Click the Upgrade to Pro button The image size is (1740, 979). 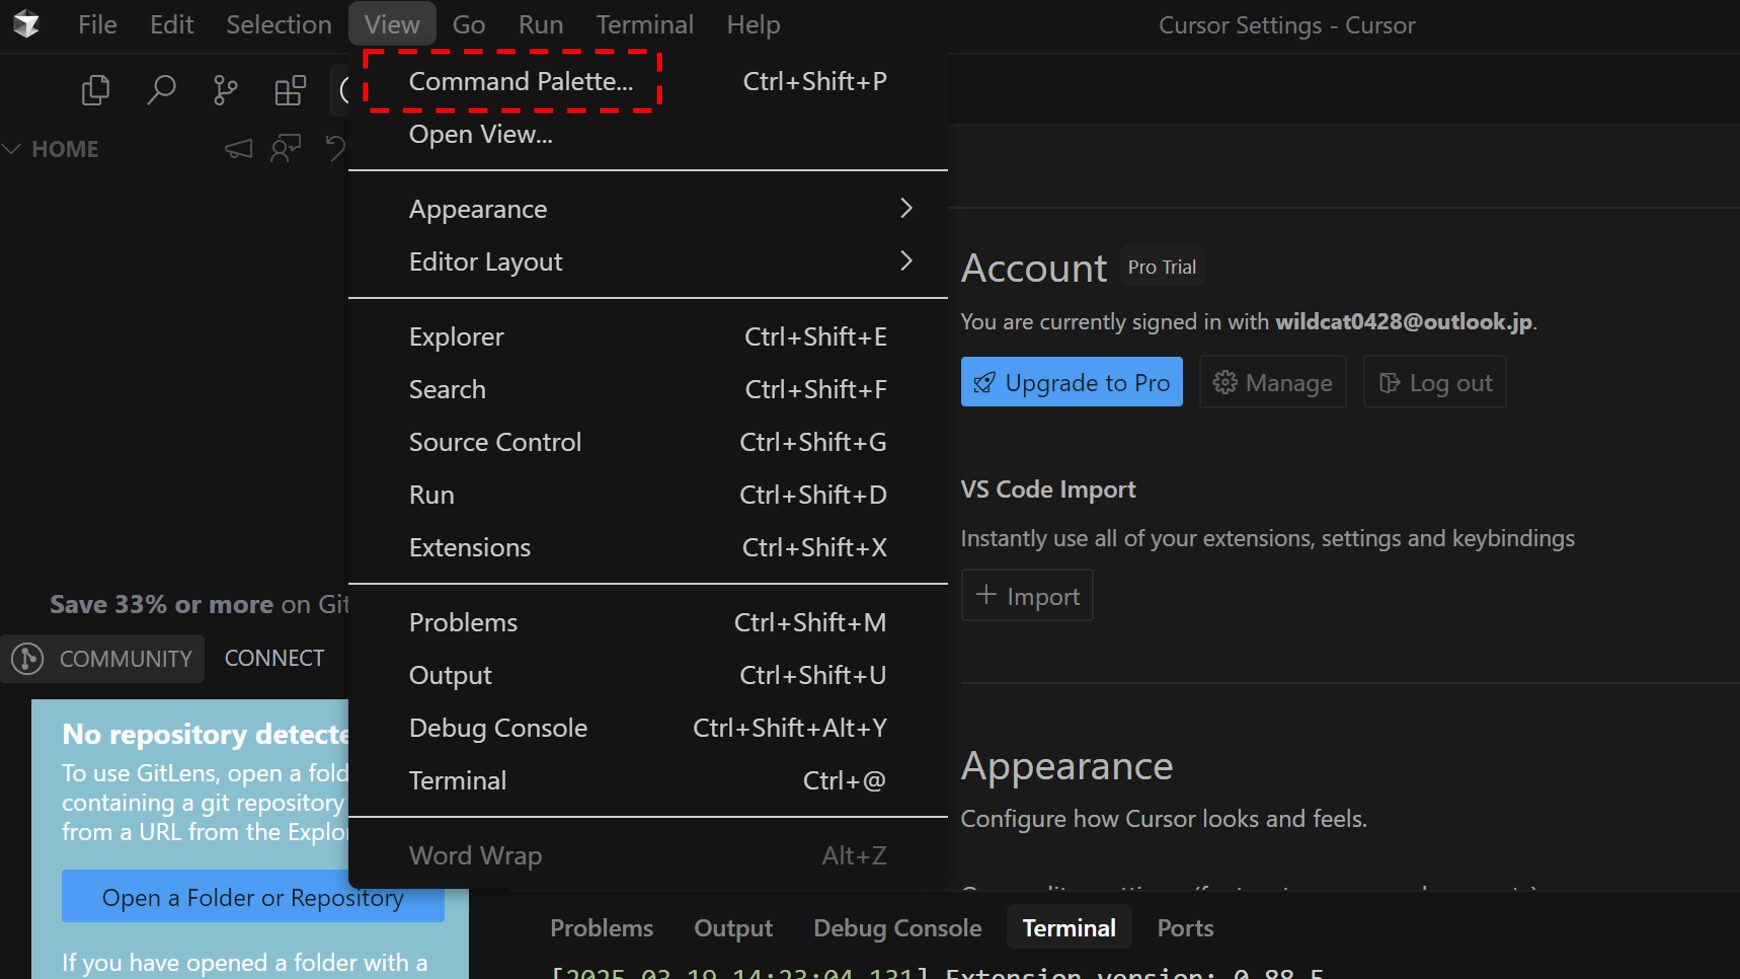point(1071,382)
